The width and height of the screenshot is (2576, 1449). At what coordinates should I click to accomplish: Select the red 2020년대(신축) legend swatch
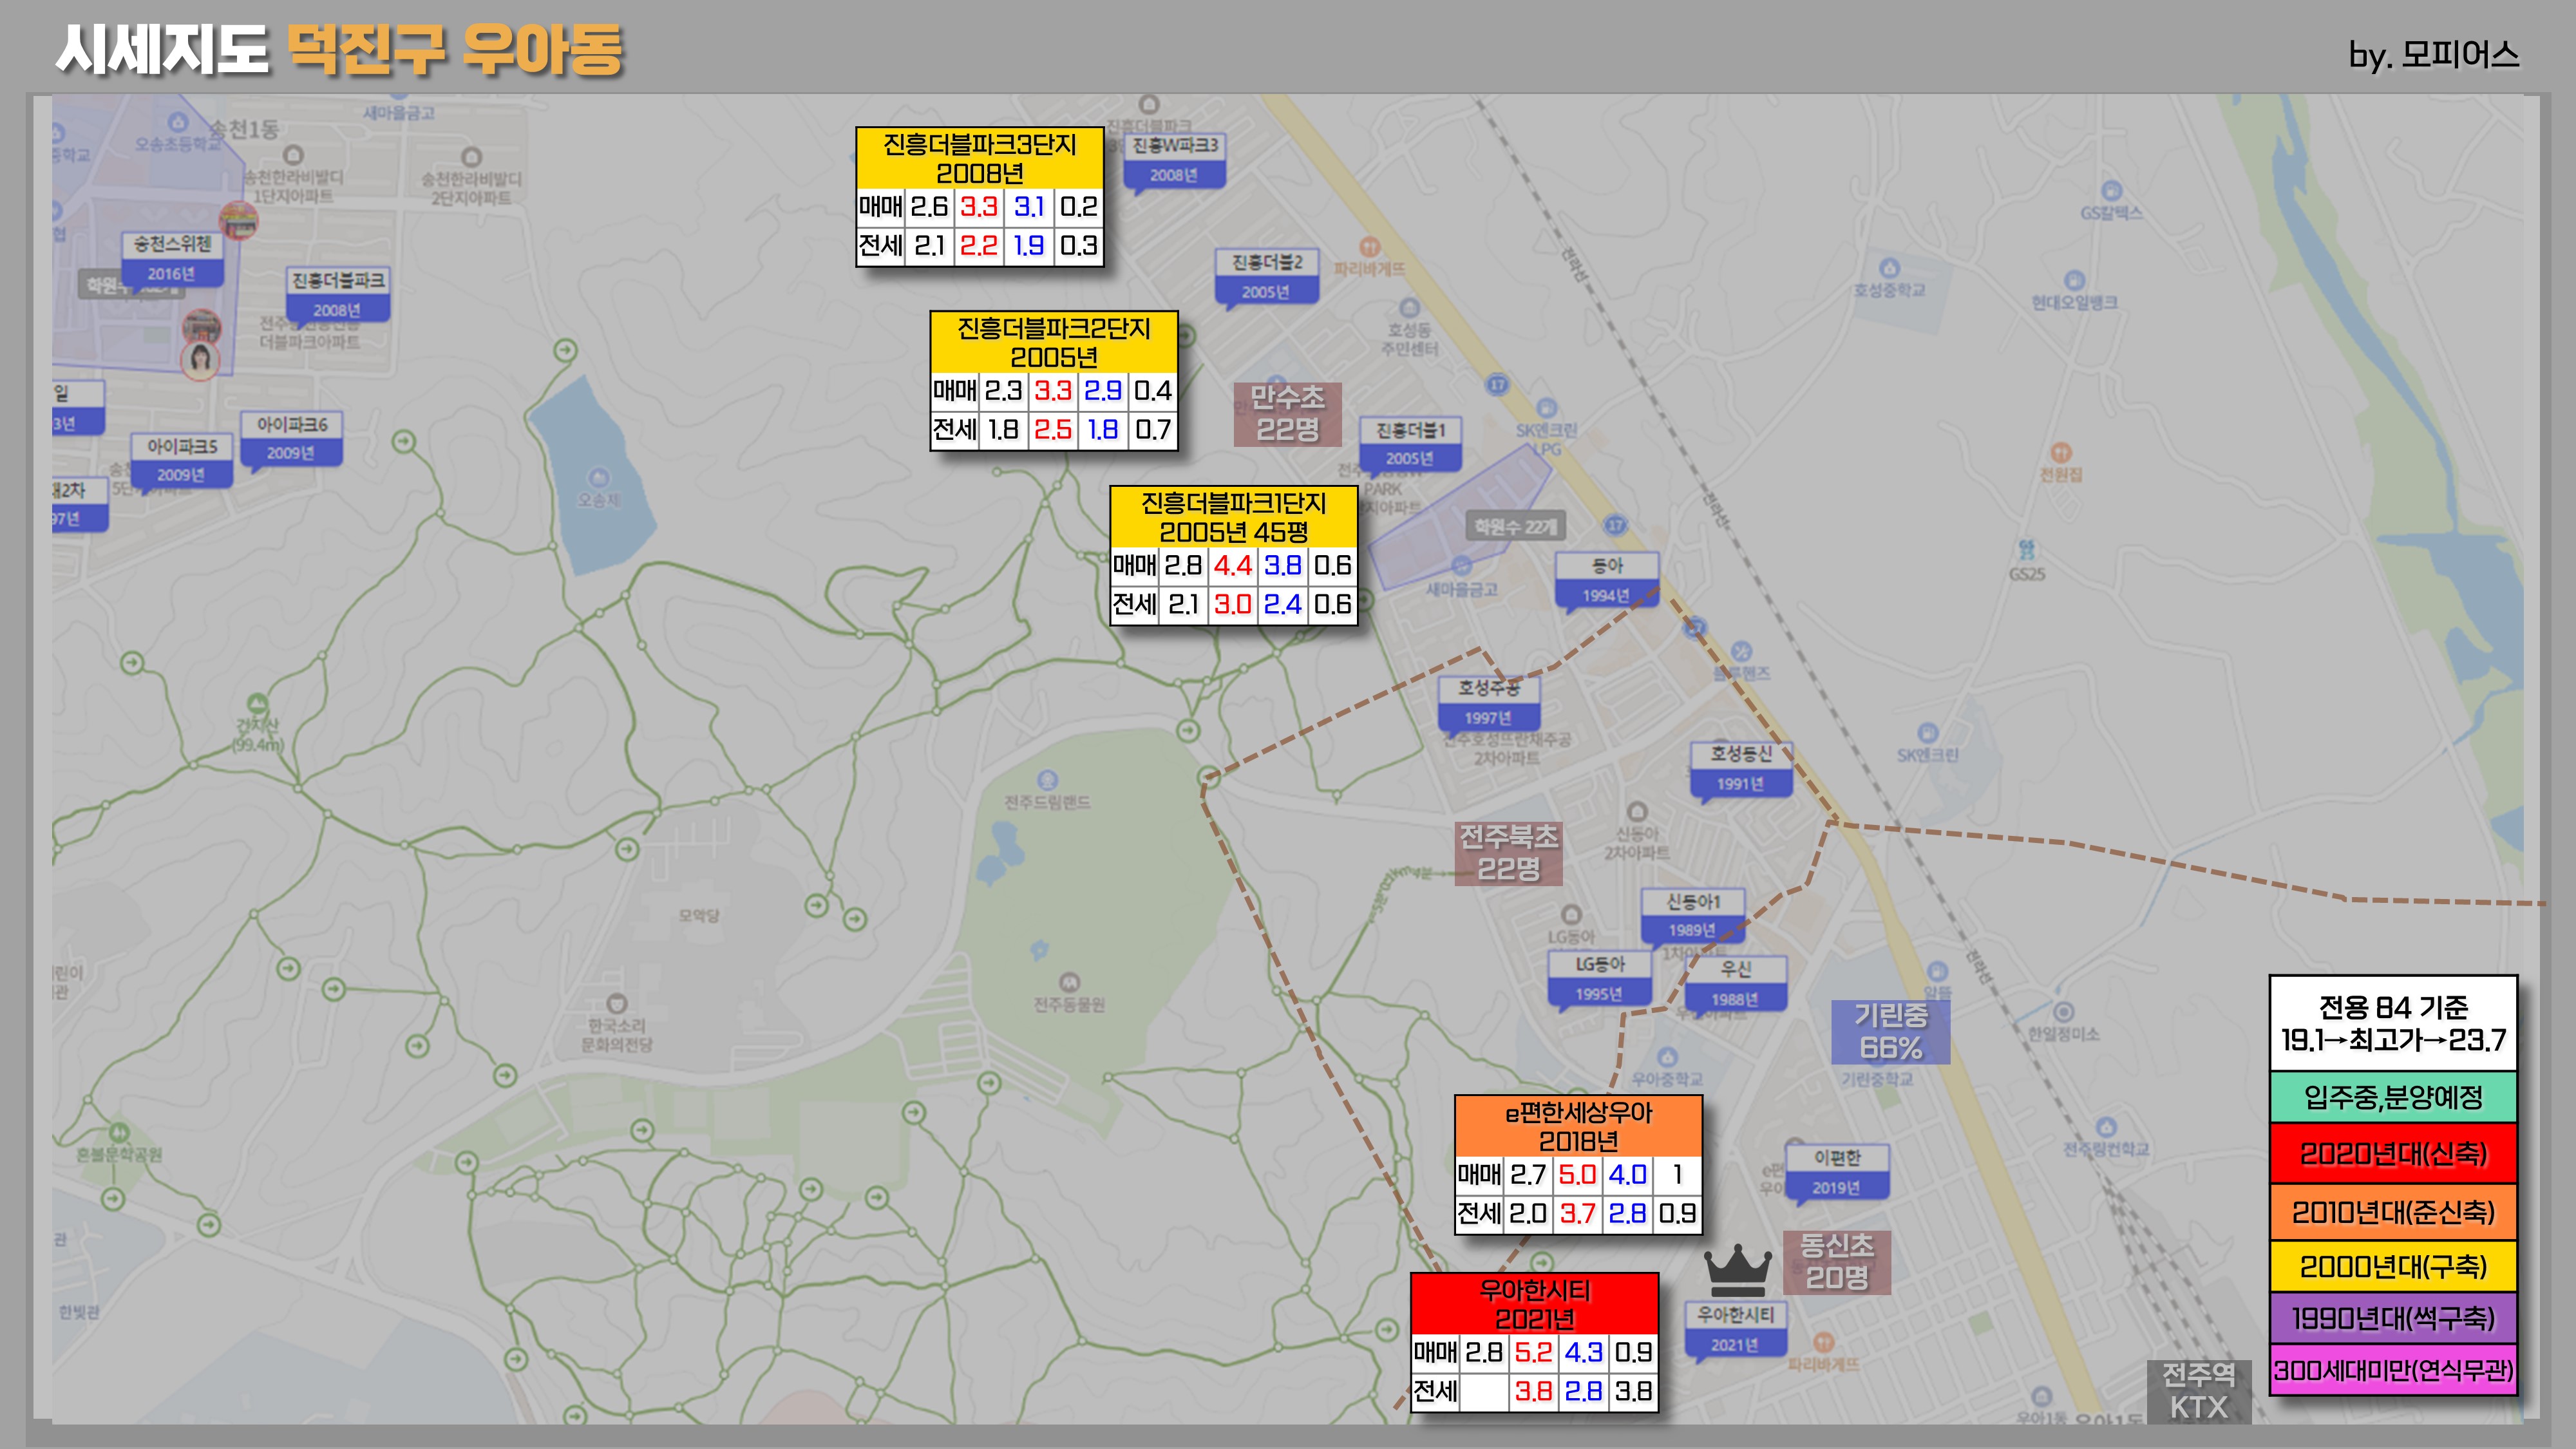click(2392, 1154)
